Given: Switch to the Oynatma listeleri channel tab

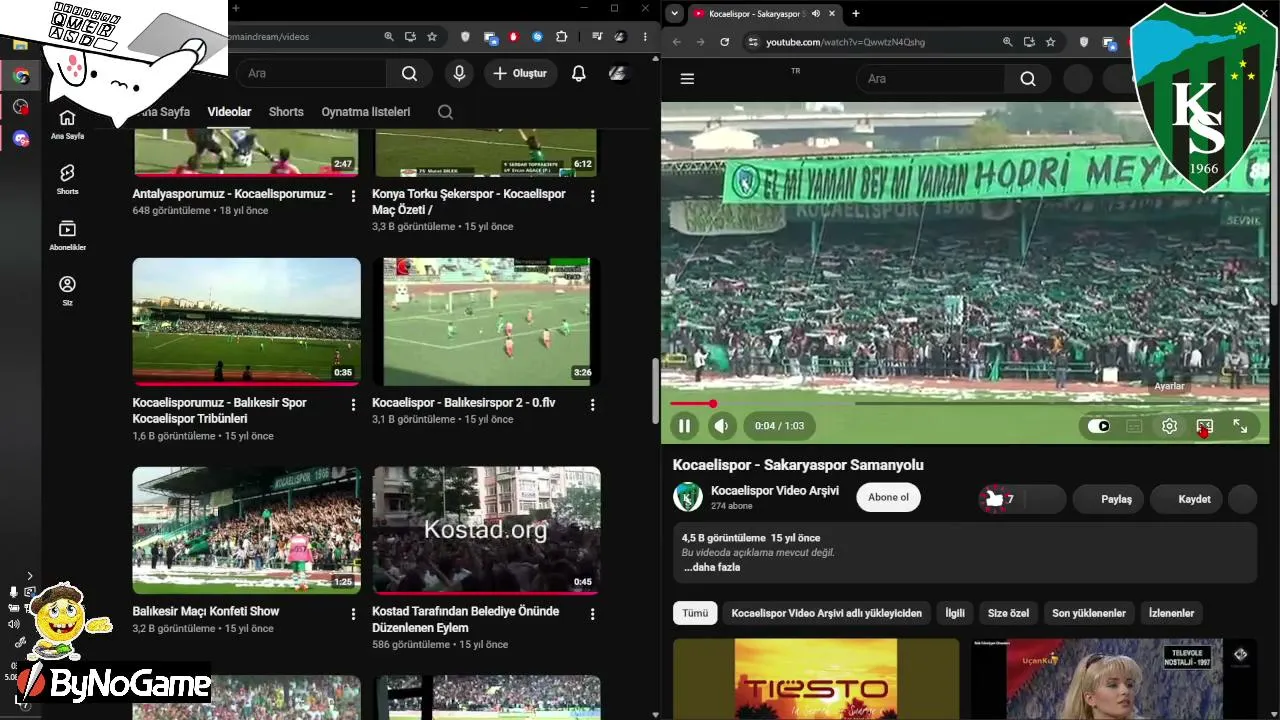Looking at the screenshot, I should [366, 112].
